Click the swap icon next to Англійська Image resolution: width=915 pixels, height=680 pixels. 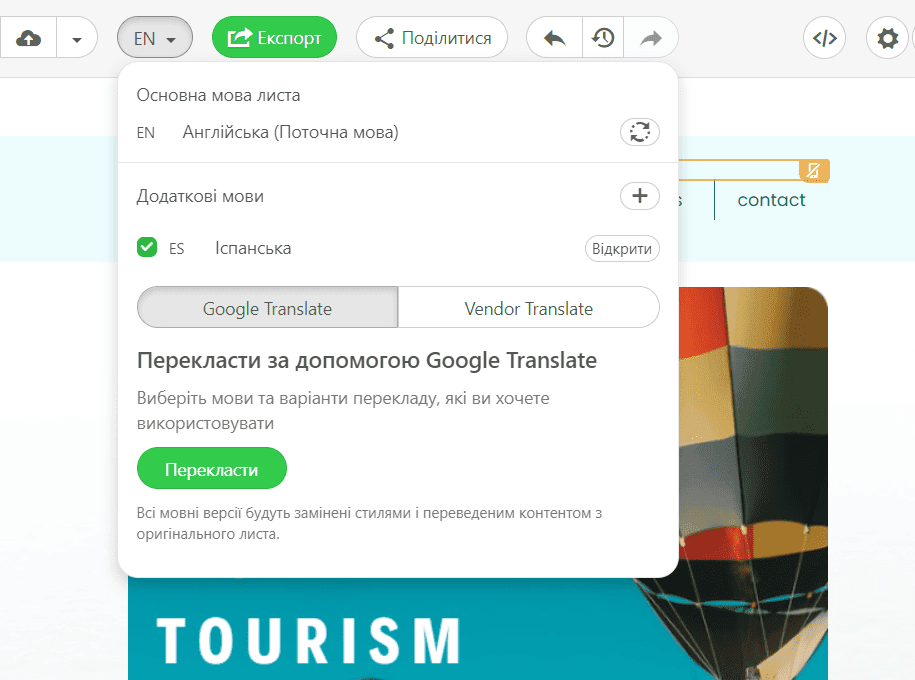(639, 132)
